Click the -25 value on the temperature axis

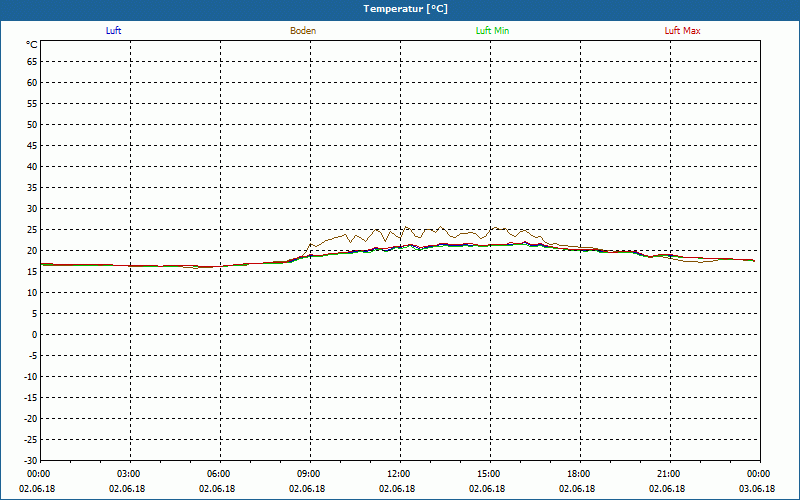click(x=30, y=440)
